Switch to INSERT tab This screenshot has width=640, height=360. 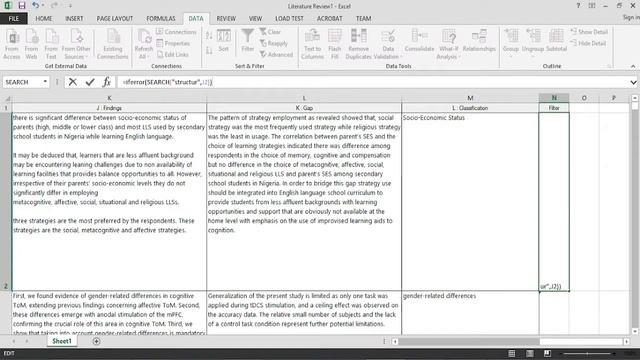[74, 18]
